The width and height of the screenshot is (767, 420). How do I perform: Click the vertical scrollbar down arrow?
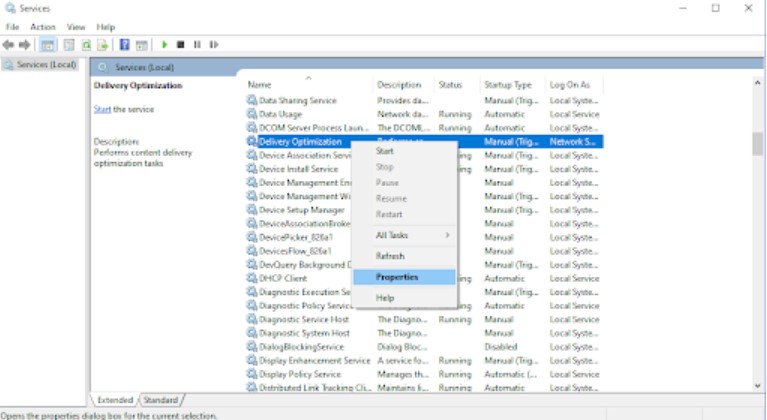758,386
